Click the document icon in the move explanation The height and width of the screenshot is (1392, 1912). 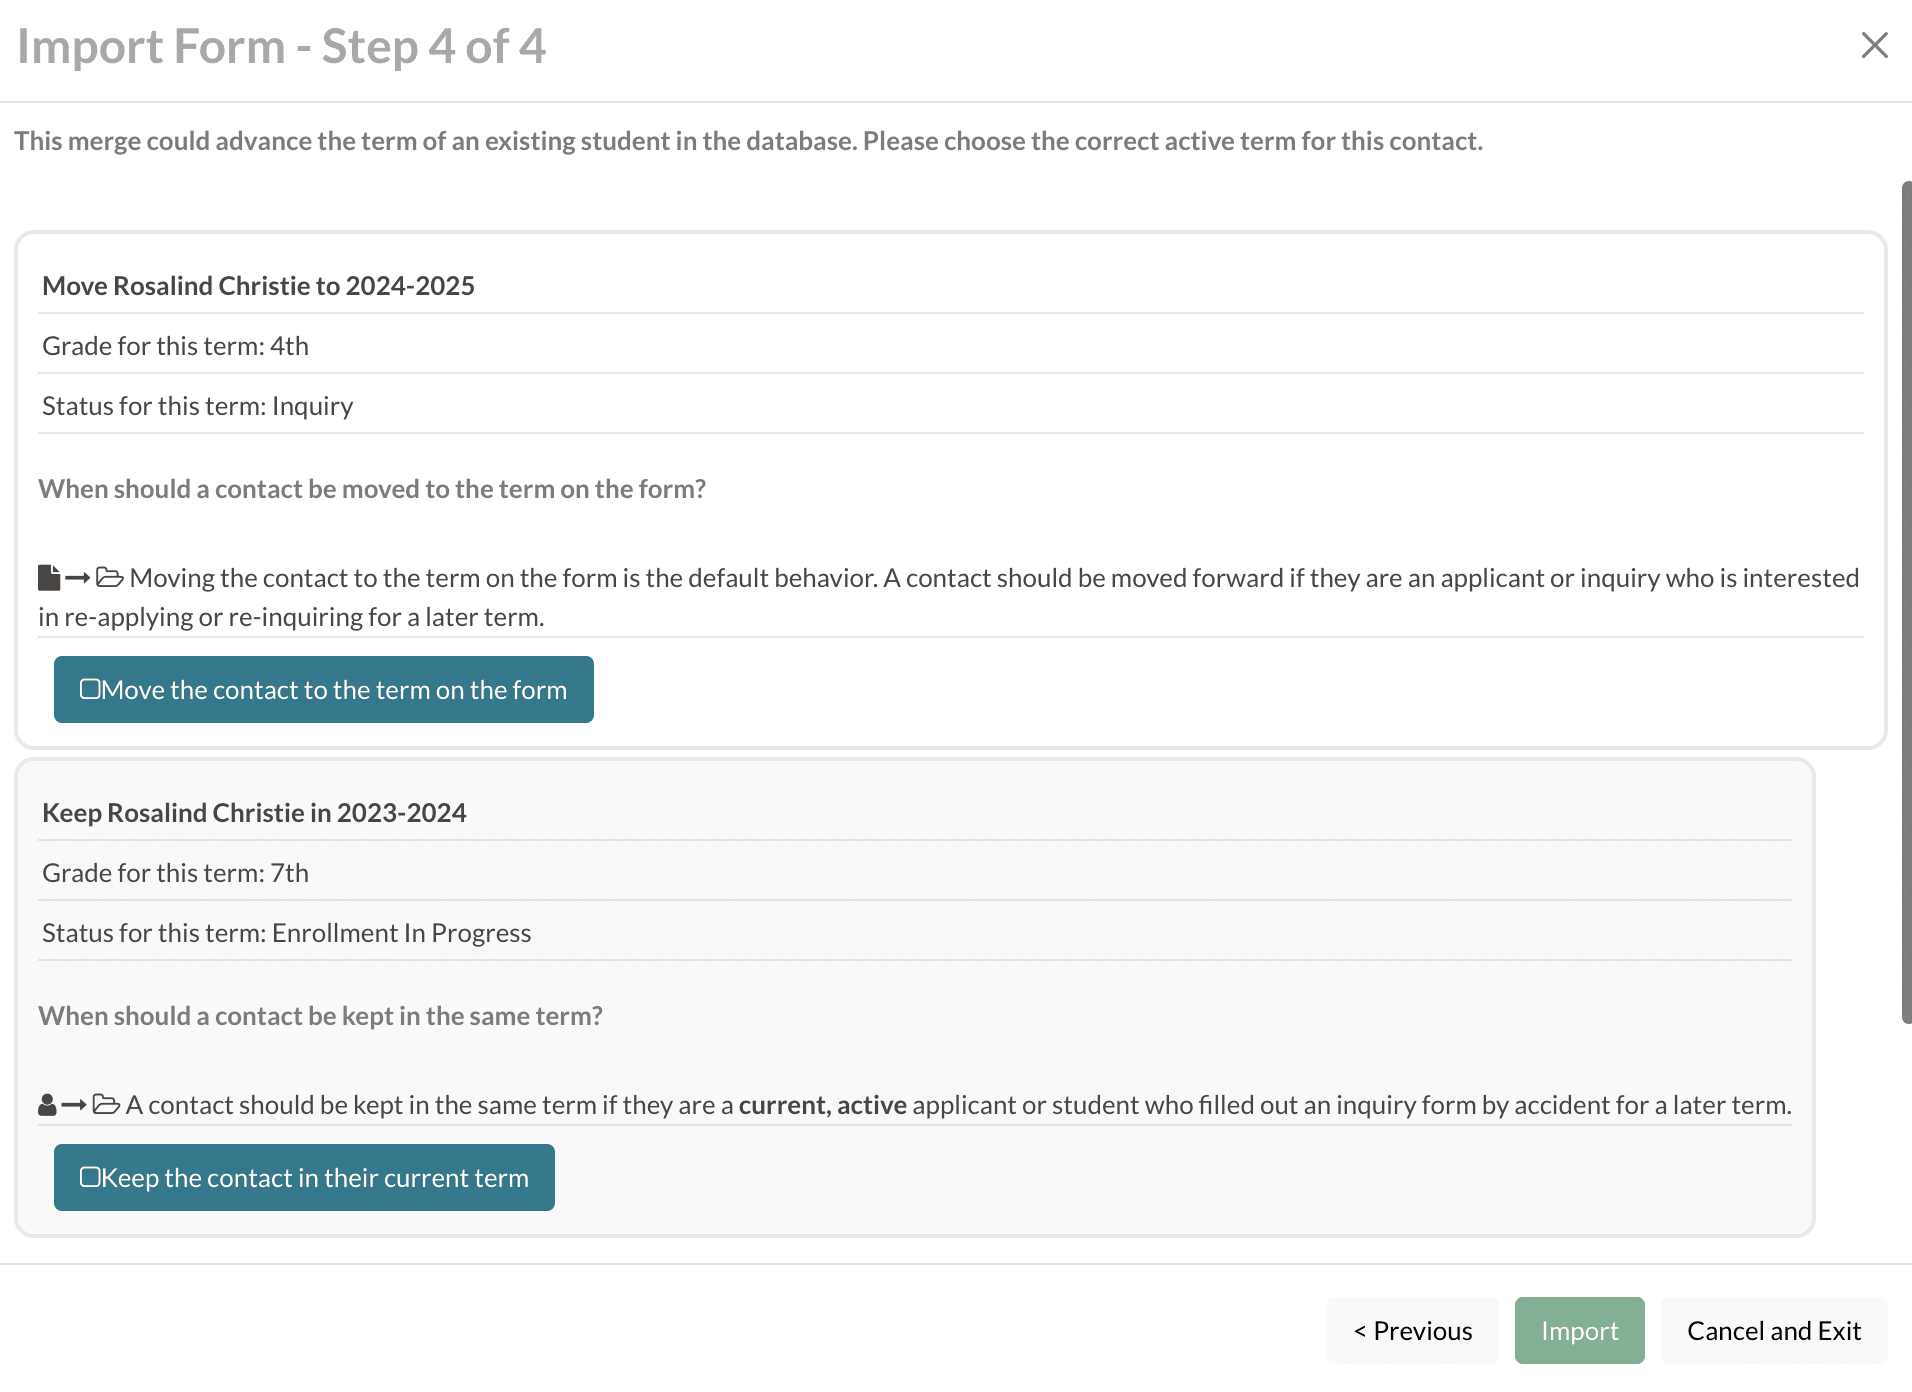pyautogui.click(x=48, y=578)
